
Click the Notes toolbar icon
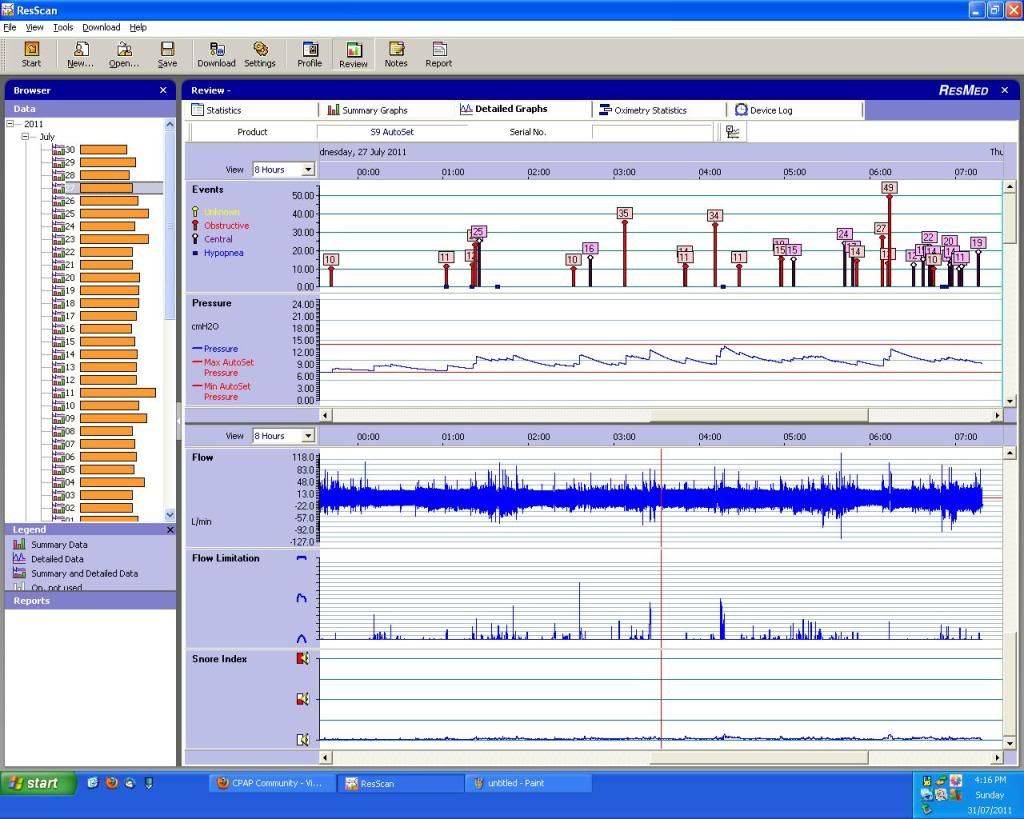pos(396,54)
